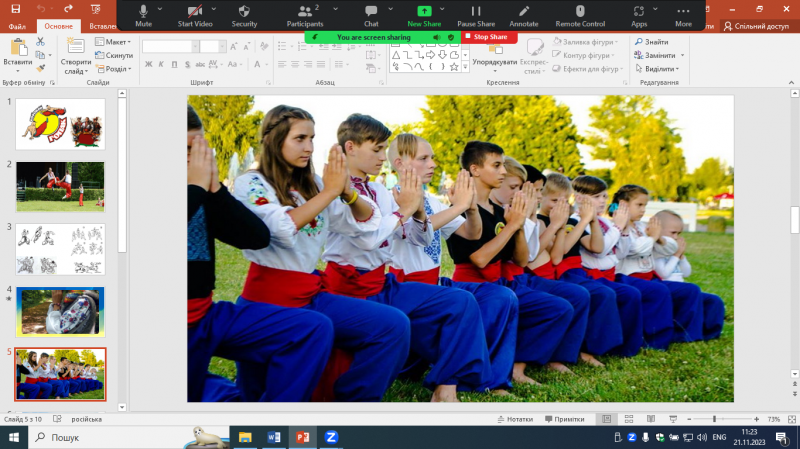Open Zoom Chat
This screenshot has width=800, height=449.
(x=371, y=16)
